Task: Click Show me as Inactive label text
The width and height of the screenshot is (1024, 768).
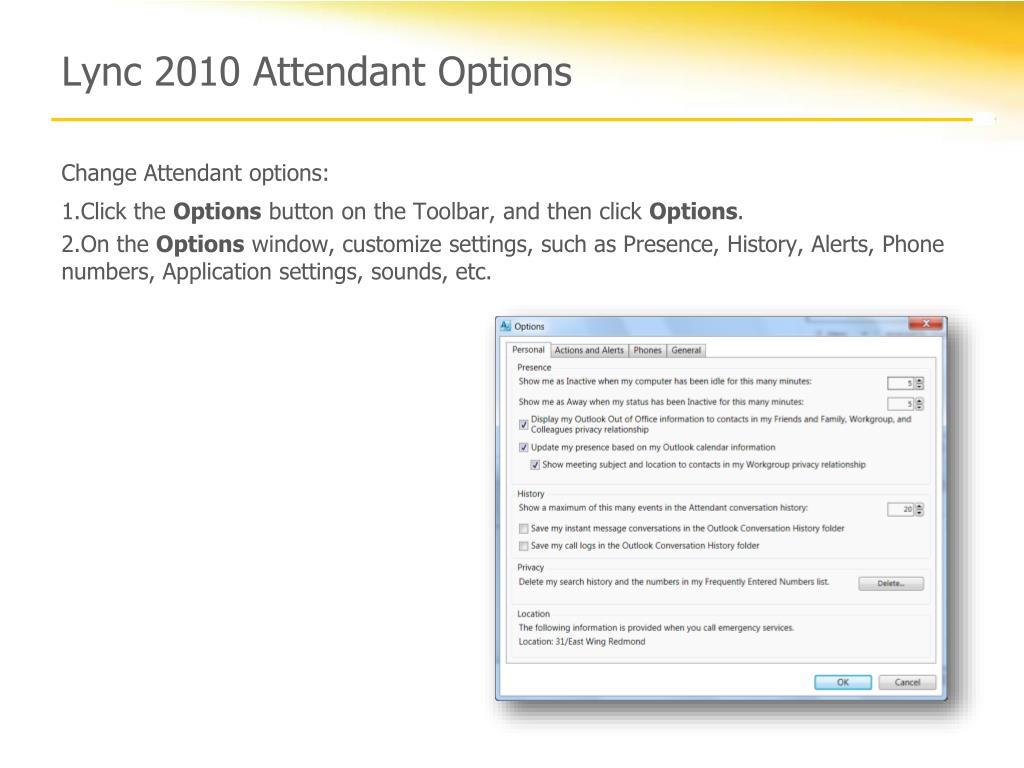Action: click(x=665, y=381)
